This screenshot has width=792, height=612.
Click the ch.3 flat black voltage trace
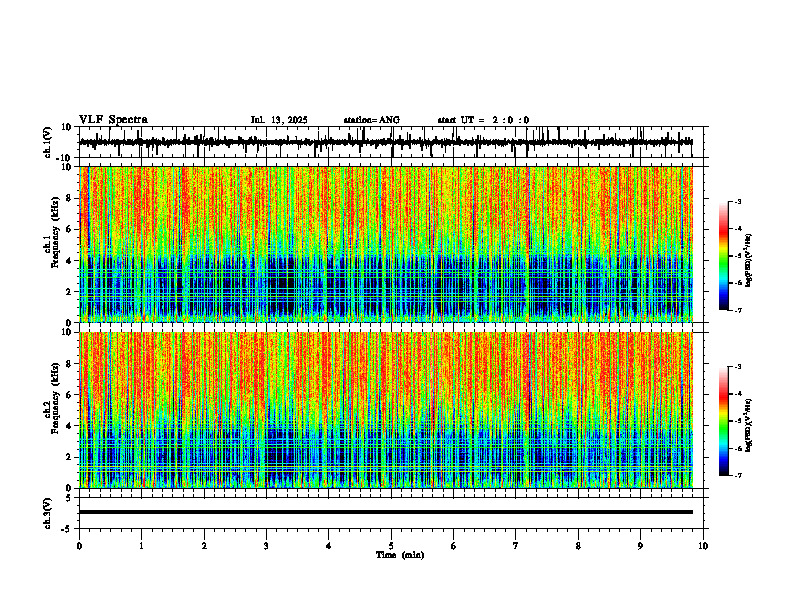tap(385, 512)
